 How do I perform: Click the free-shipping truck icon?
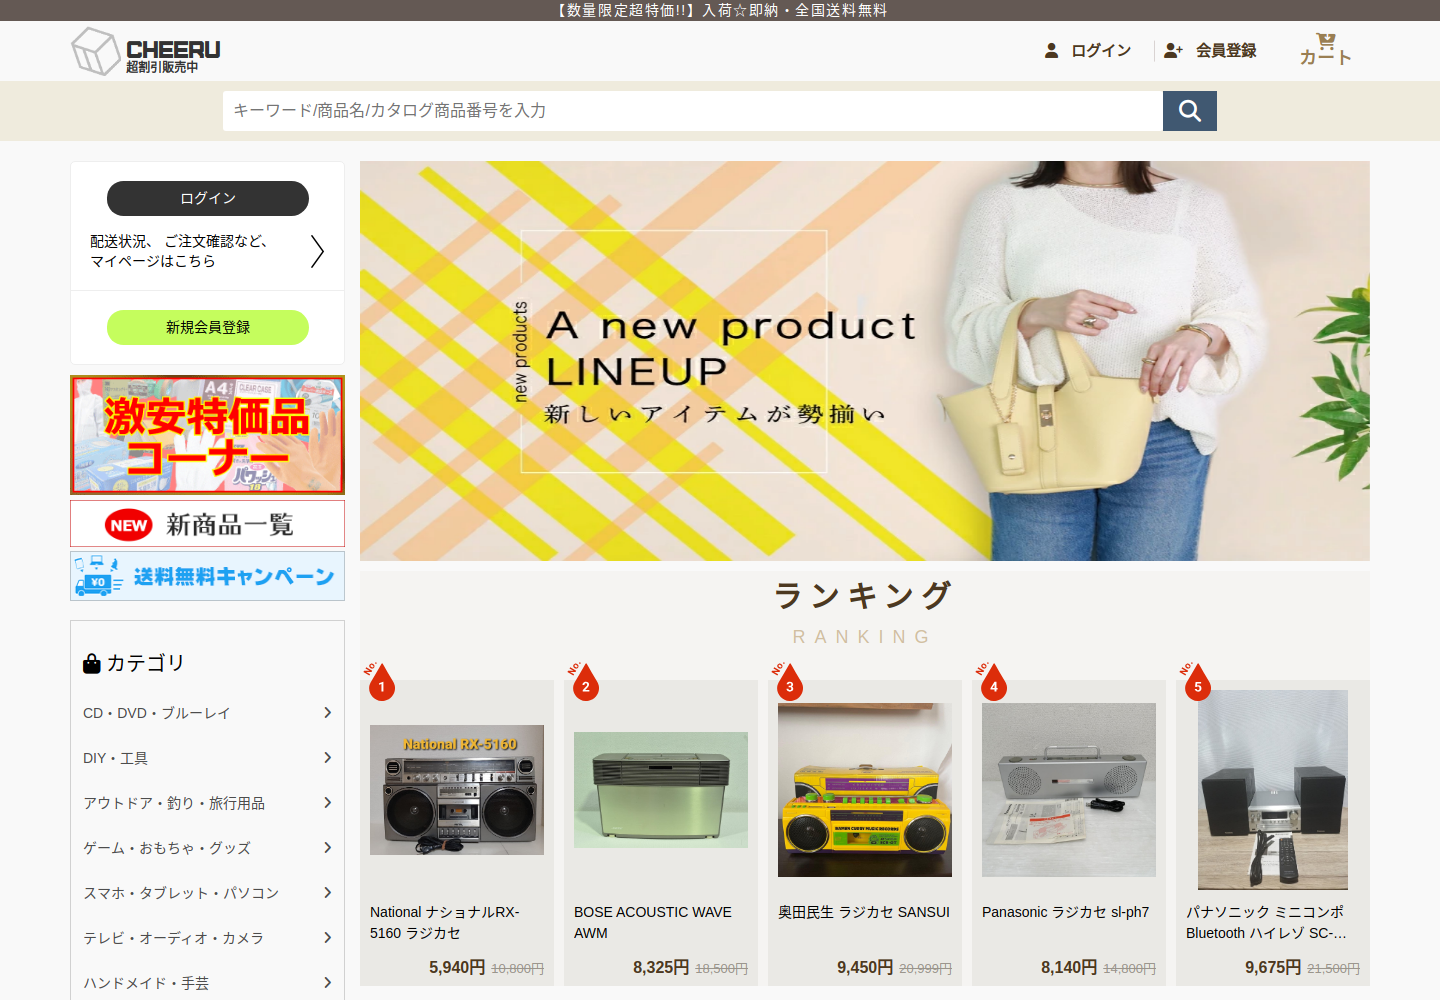[x=98, y=577]
